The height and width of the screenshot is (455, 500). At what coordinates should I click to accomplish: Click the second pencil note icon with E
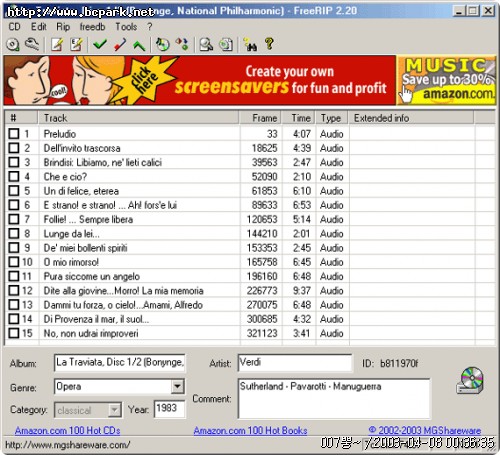tap(76, 44)
